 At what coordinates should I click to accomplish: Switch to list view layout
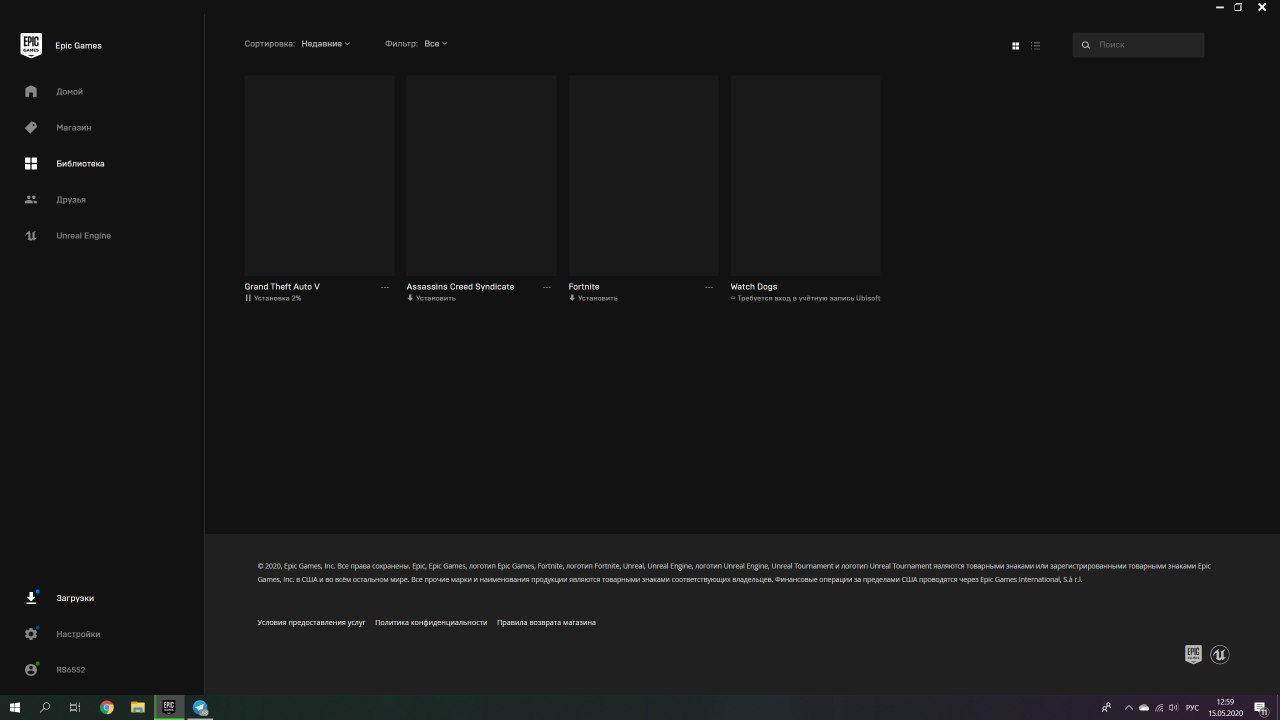pyautogui.click(x=1036, y=45)
